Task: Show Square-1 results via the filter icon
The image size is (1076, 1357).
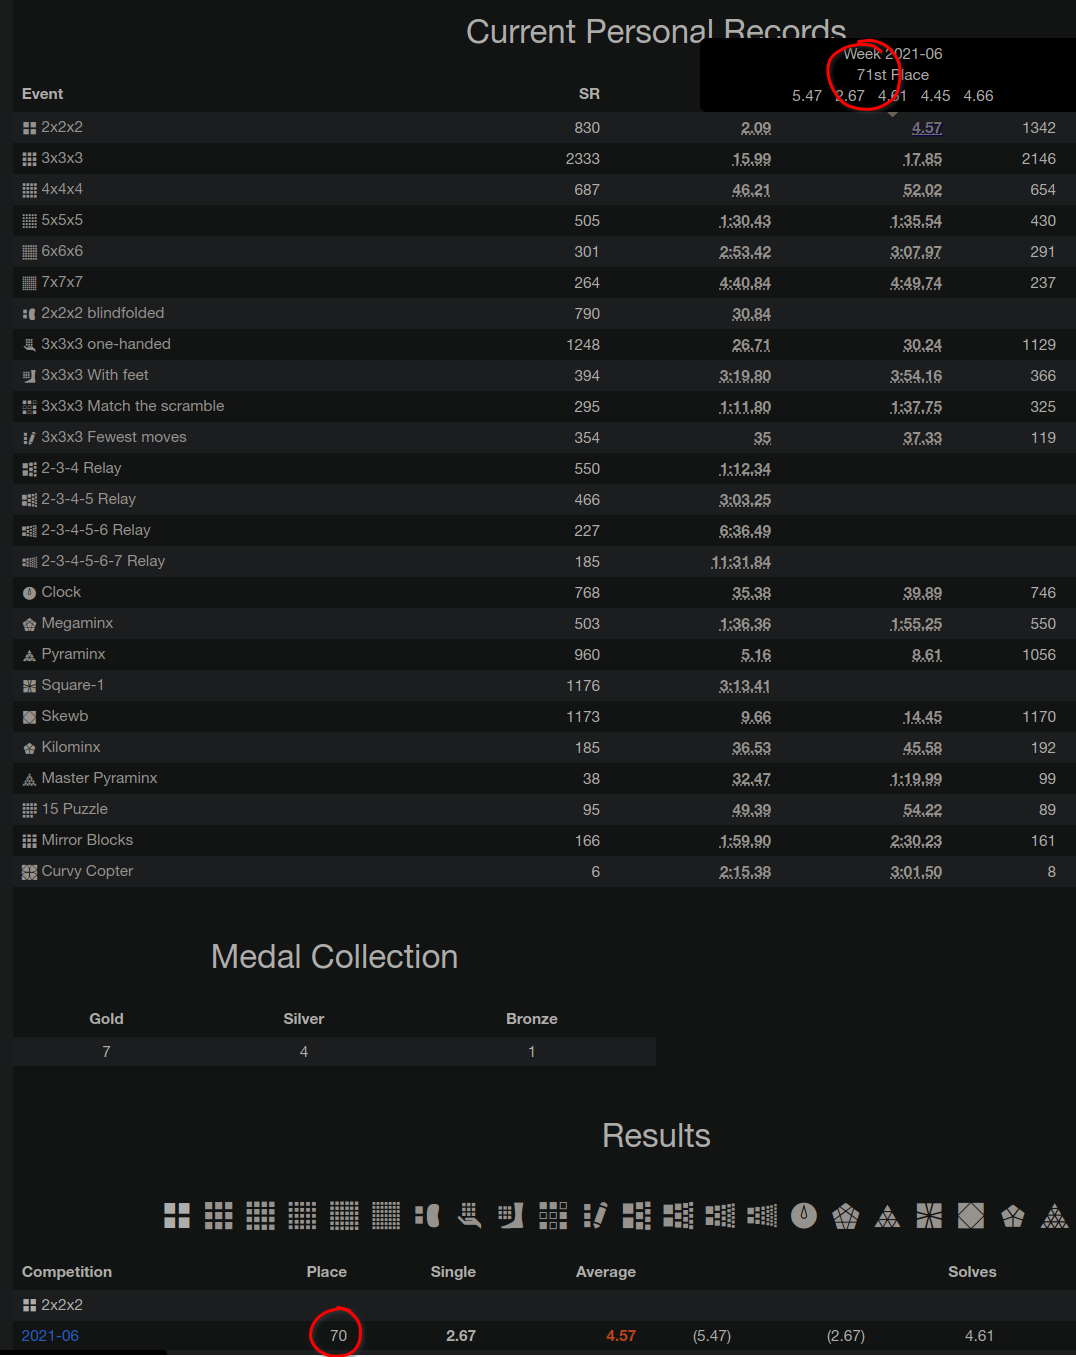Action: tap(929, 1215)
